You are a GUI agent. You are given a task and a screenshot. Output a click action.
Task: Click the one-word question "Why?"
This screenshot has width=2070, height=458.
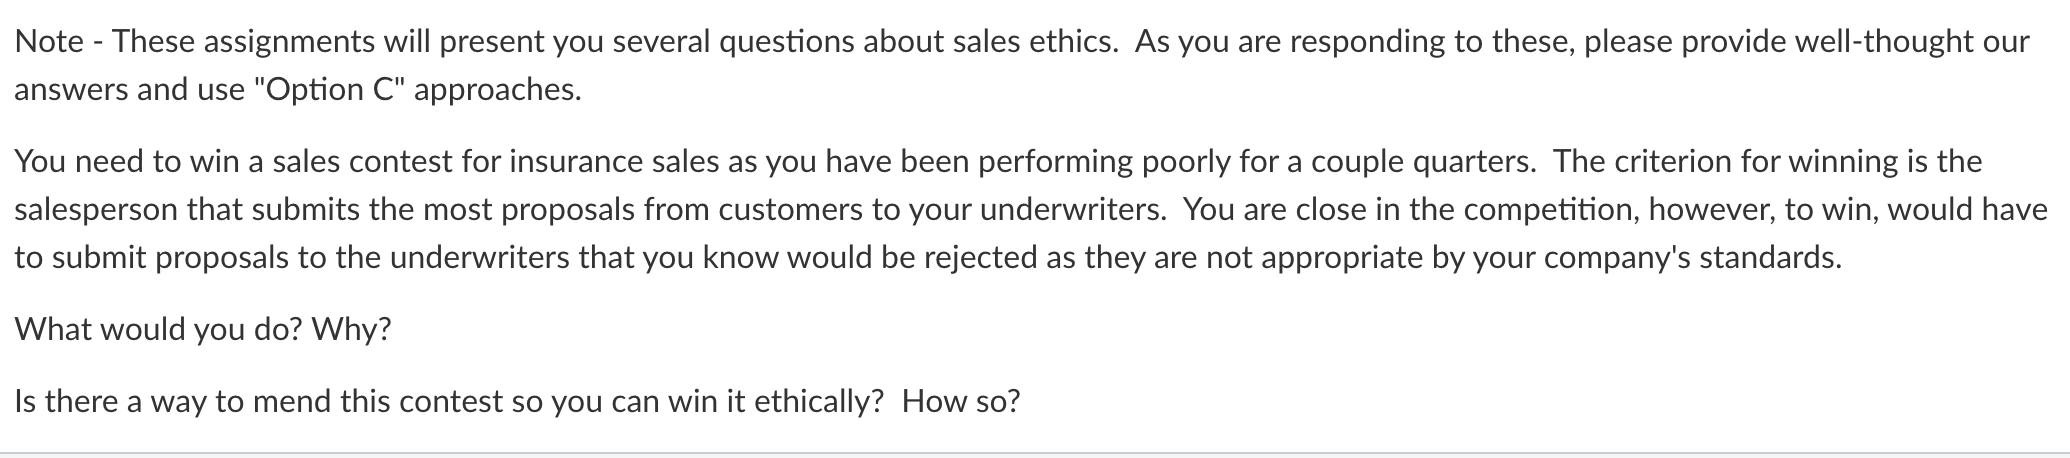point(351,330)
